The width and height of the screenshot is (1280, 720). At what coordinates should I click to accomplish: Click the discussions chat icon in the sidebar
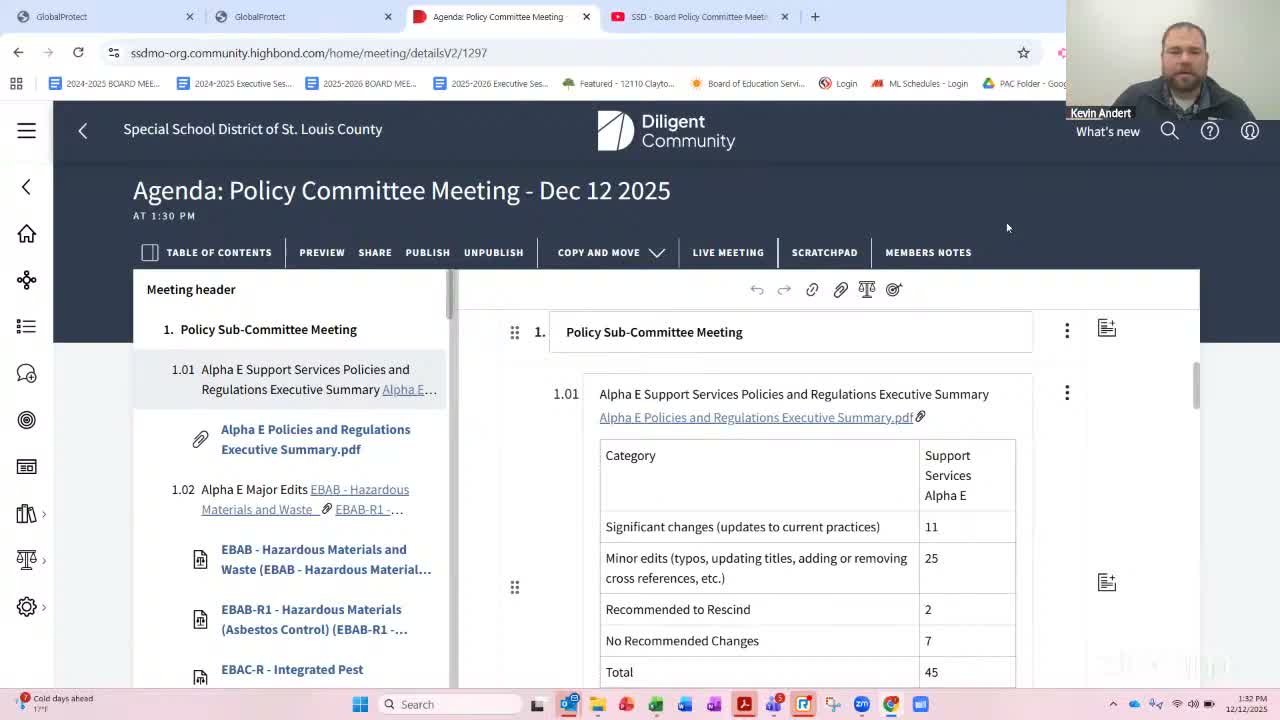[x=26, y=372]
